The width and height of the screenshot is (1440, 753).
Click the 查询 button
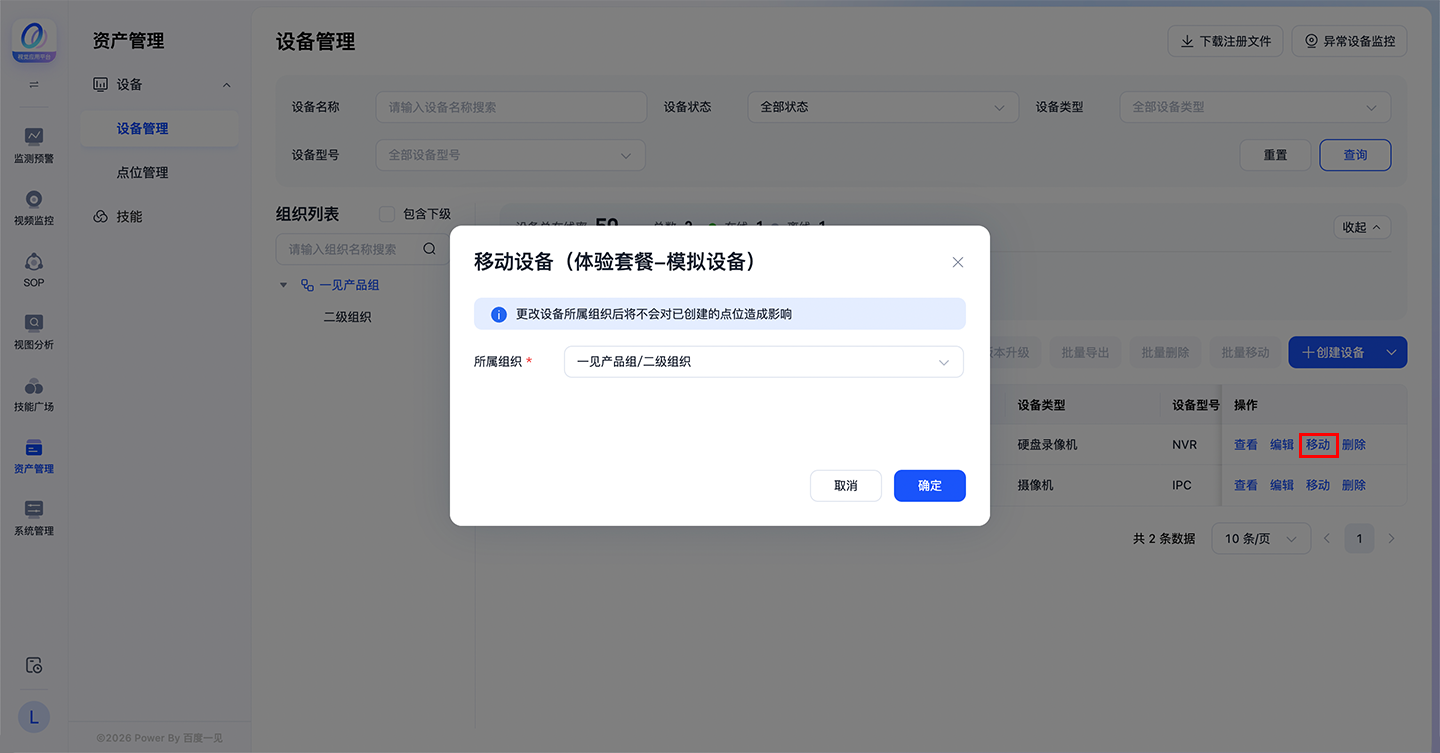click(1355, 155)
